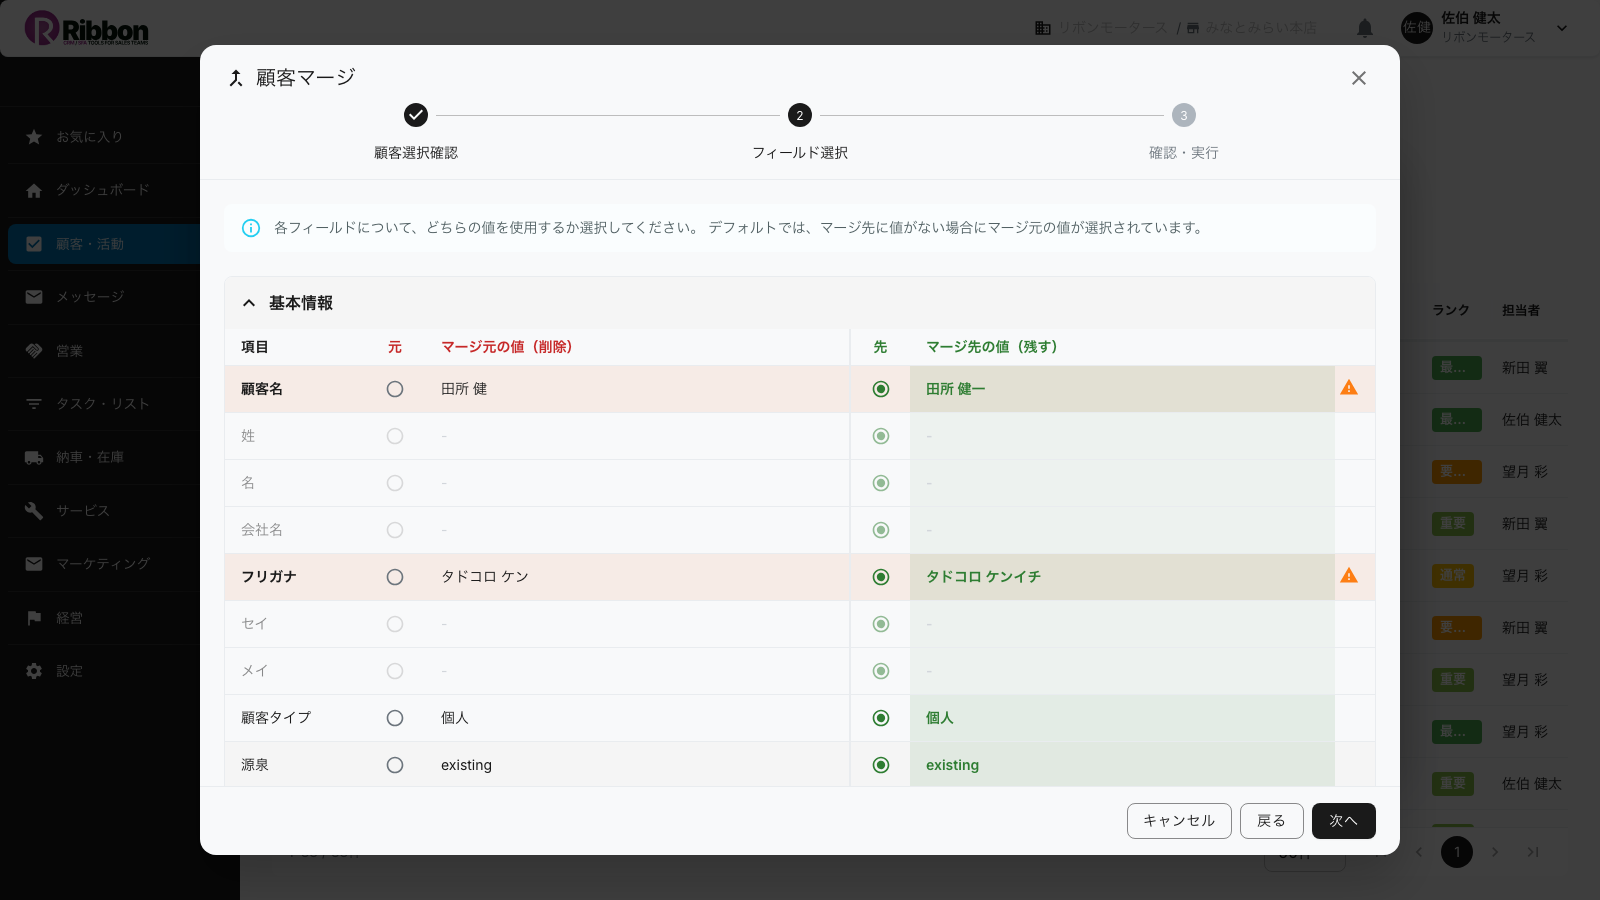The width and height of the screenshot is (1600, 900).
Task: Click the ランク column header in background table
Action: click(1451, 311)
